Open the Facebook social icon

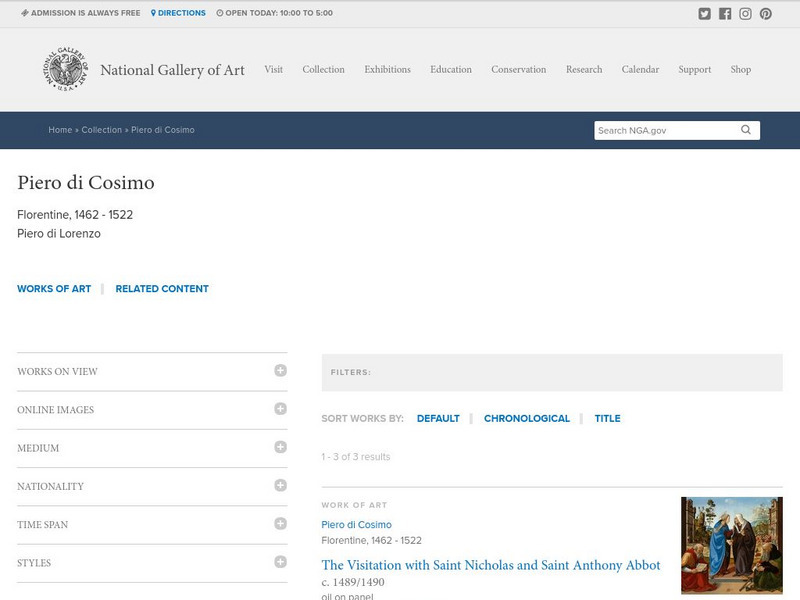pos(725,14)
